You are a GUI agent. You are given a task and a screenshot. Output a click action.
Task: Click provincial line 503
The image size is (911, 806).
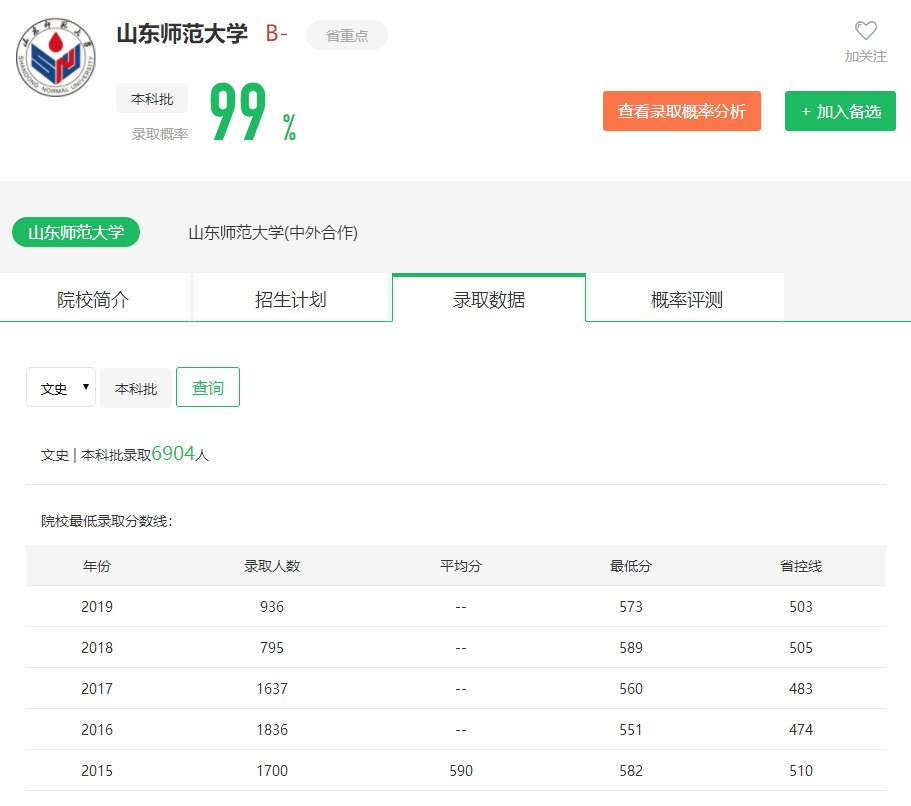801,607
